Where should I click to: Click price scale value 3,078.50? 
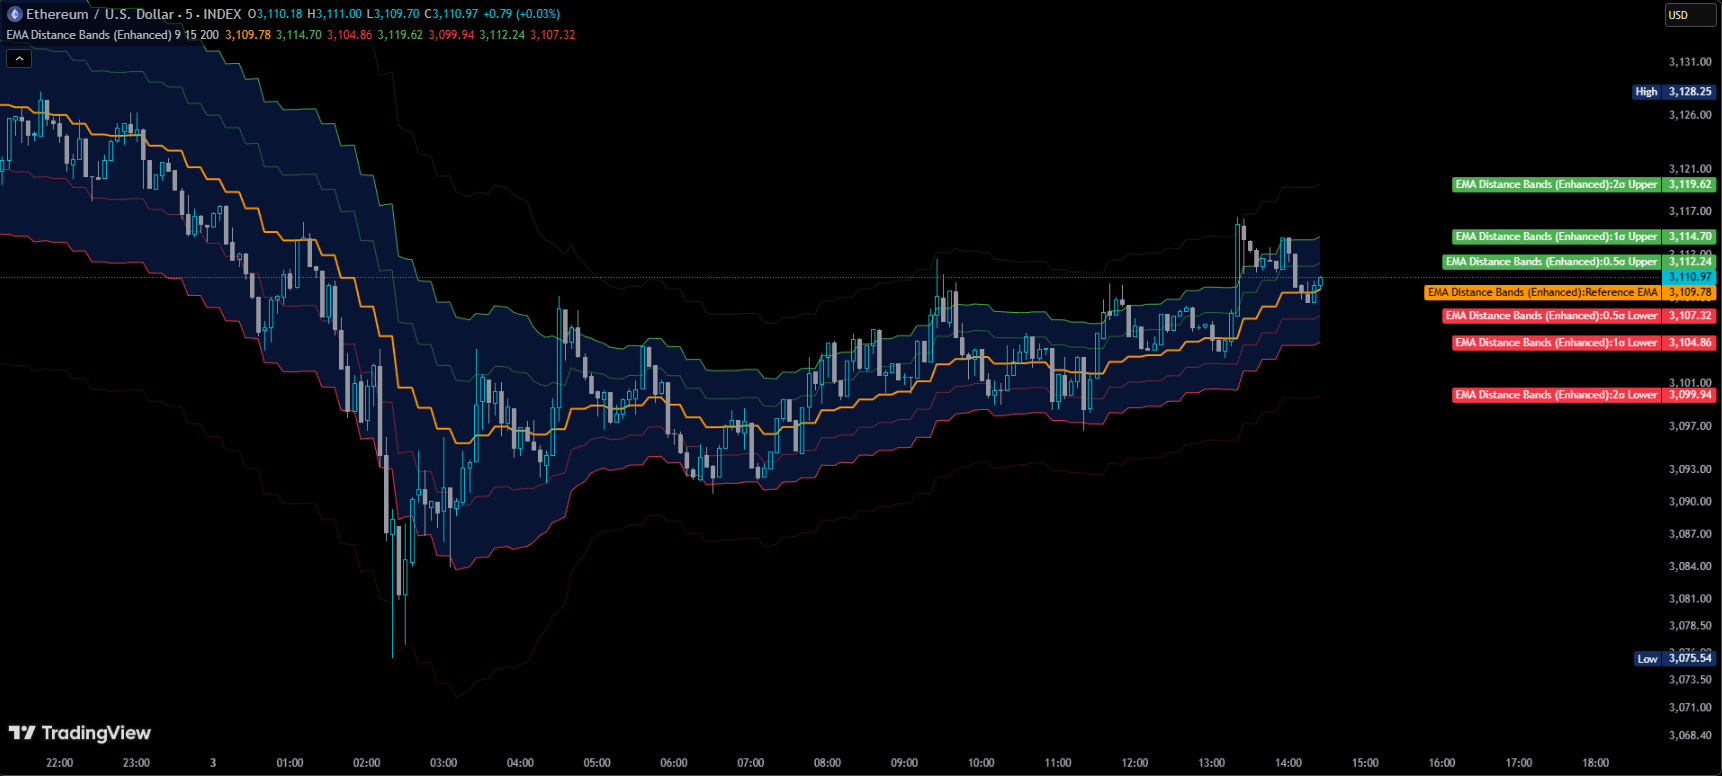click(1690, 626)
